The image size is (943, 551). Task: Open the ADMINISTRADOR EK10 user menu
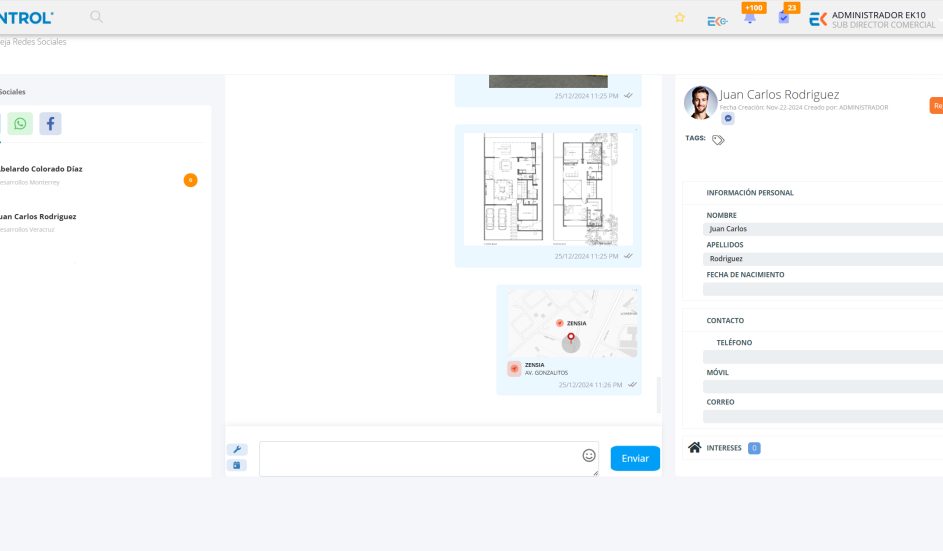pyautogui.click(x=875, y=19)
